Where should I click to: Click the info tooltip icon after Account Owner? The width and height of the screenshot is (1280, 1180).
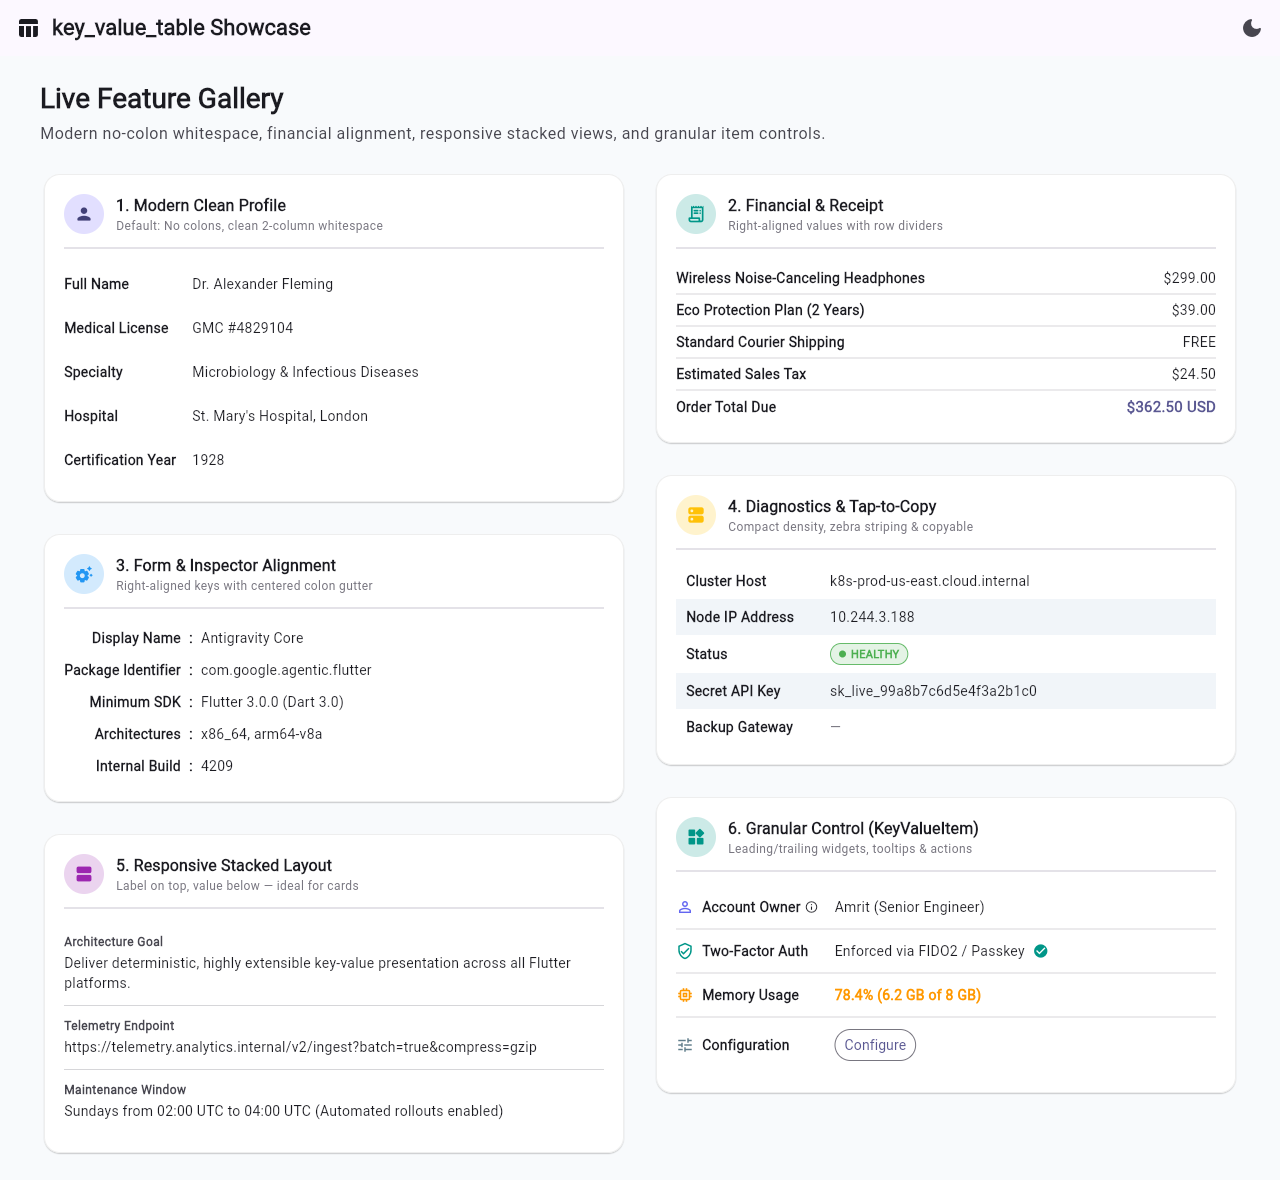(x=812, y=907)
